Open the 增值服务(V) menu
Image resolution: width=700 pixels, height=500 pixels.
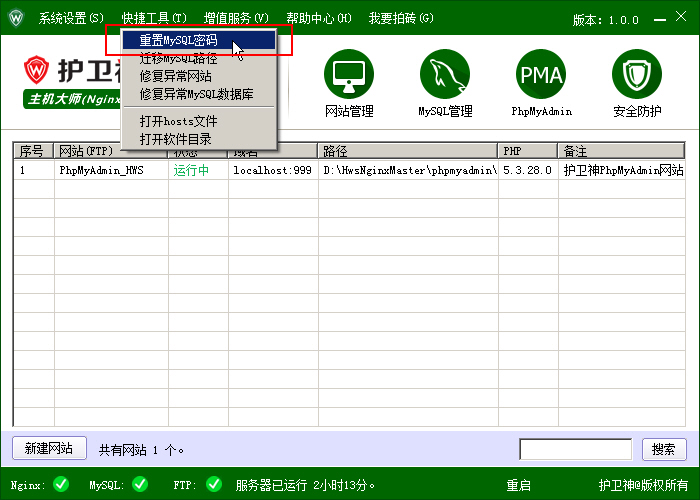point(236,18)
